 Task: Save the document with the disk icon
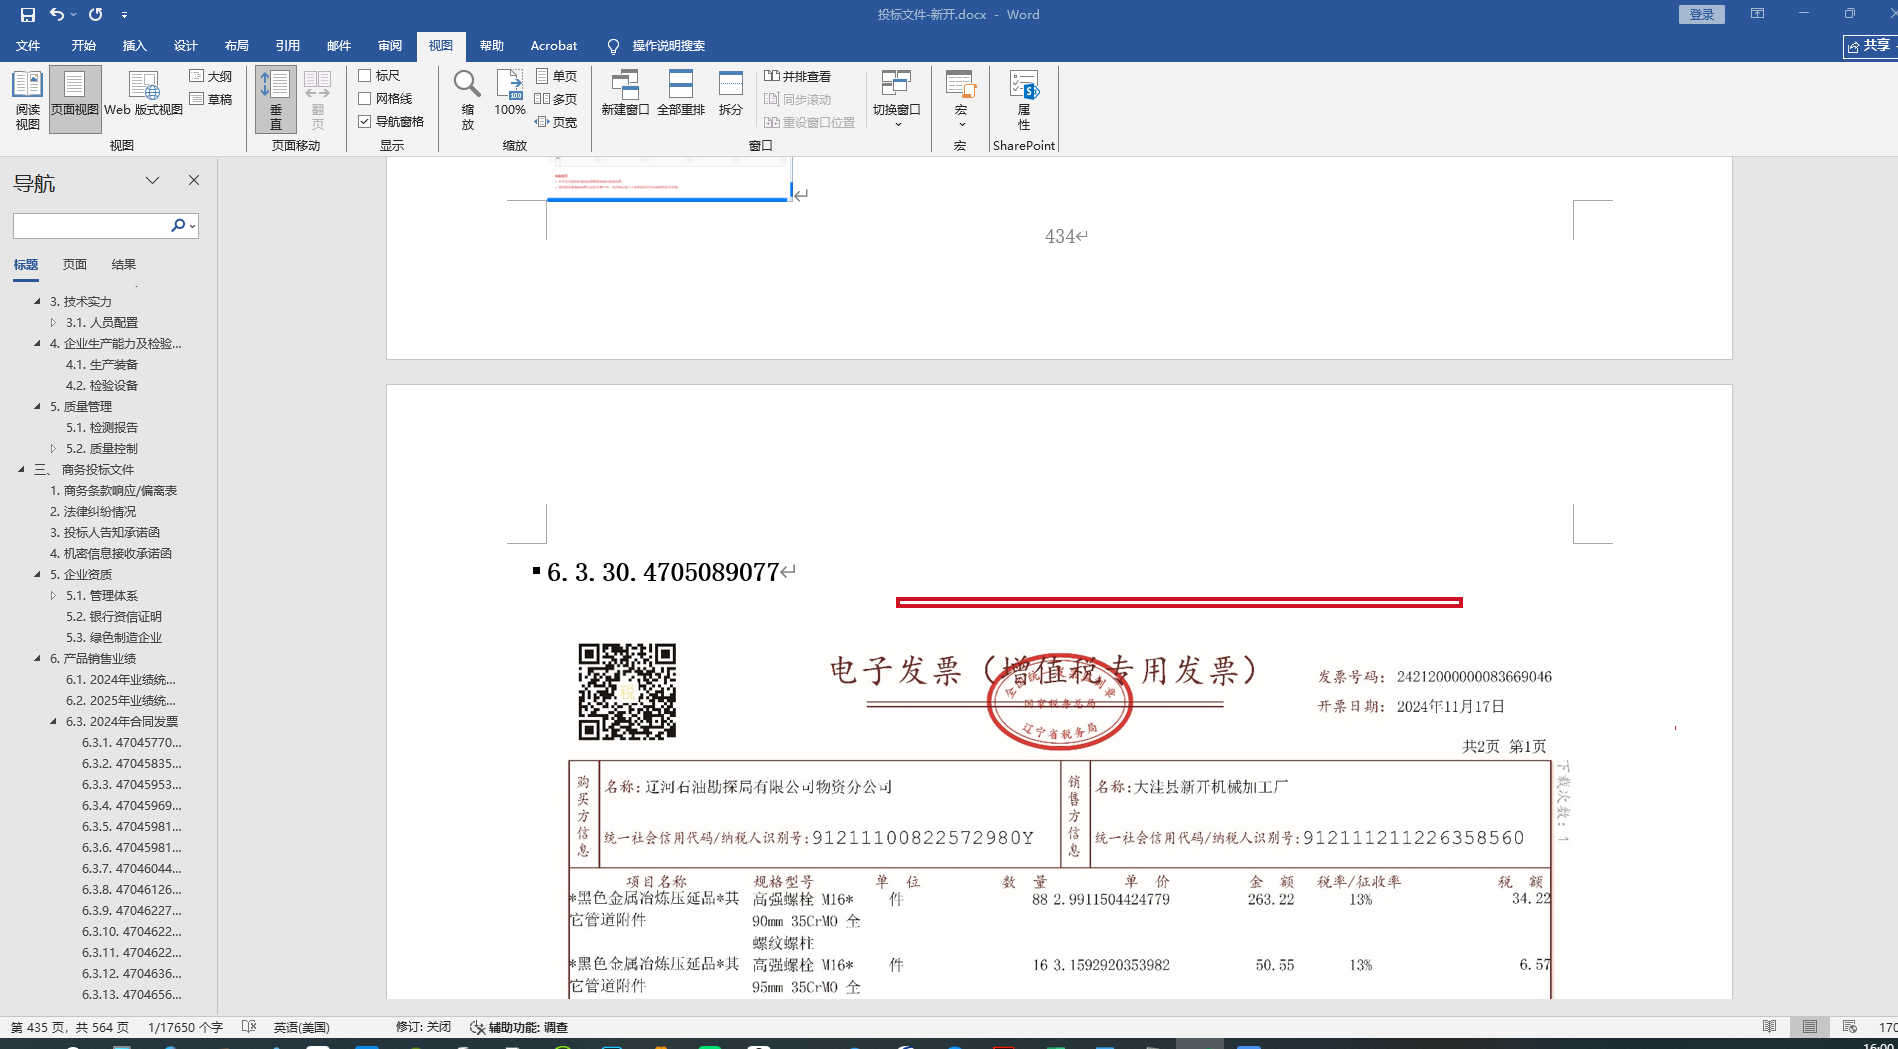(28, 15)
